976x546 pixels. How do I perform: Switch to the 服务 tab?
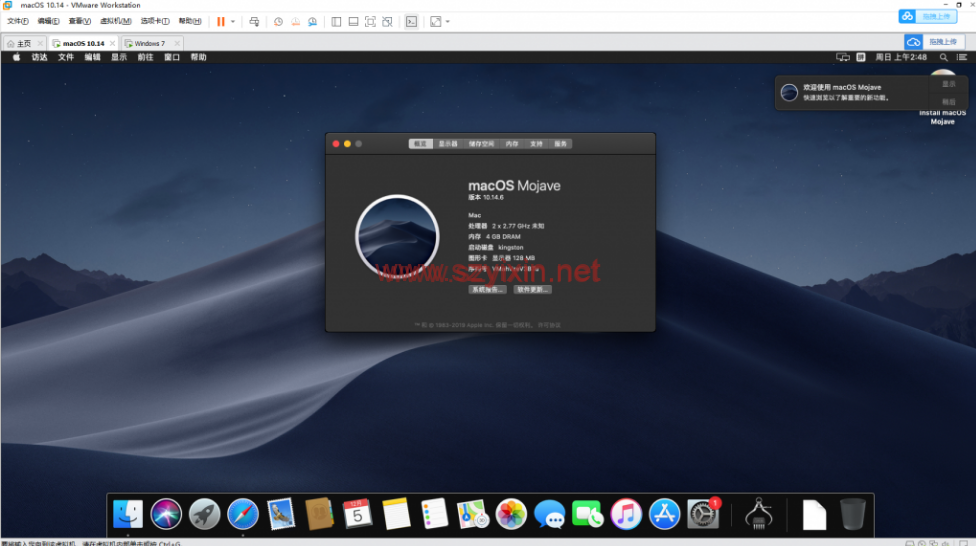[560, 144]
